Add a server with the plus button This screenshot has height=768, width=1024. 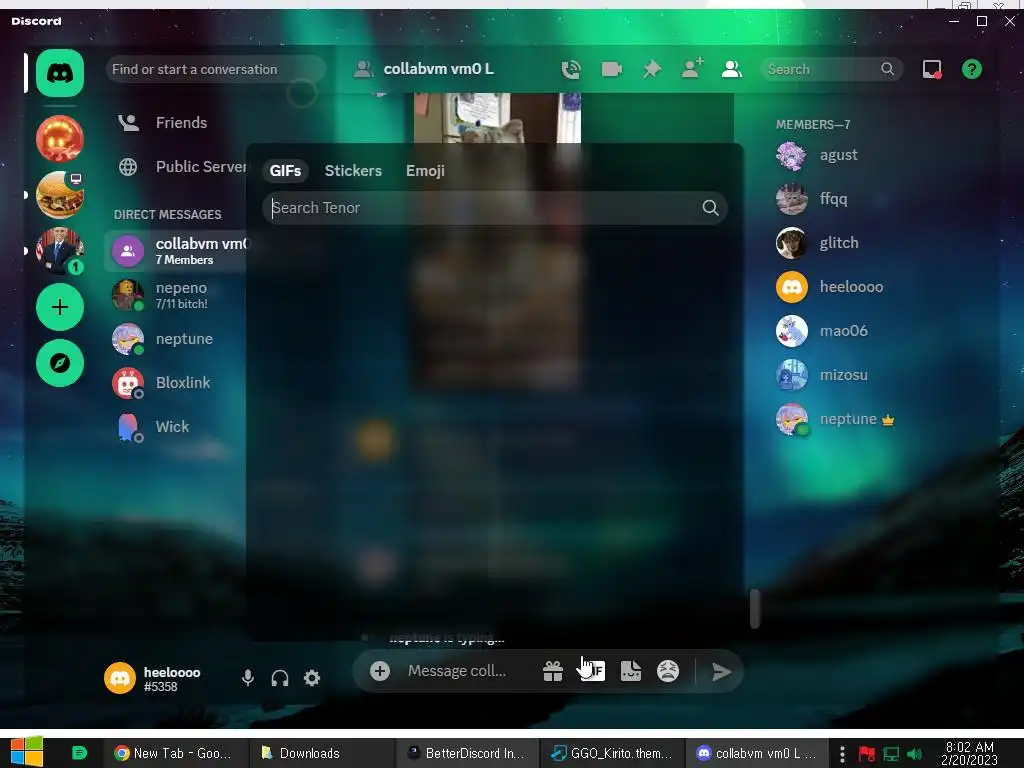[59, 307]
